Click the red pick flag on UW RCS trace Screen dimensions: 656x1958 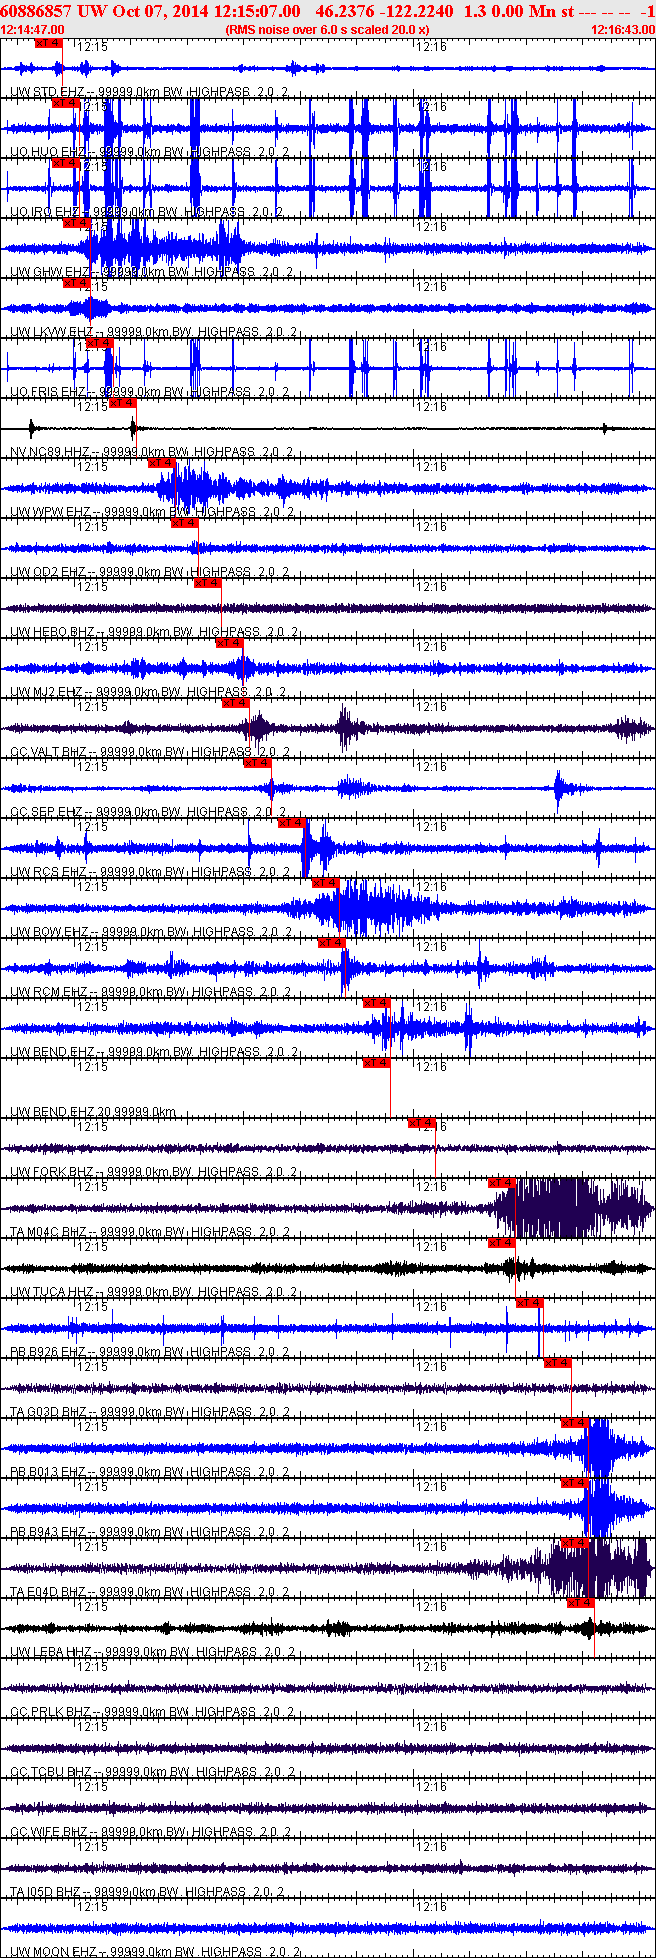(291, 823)
